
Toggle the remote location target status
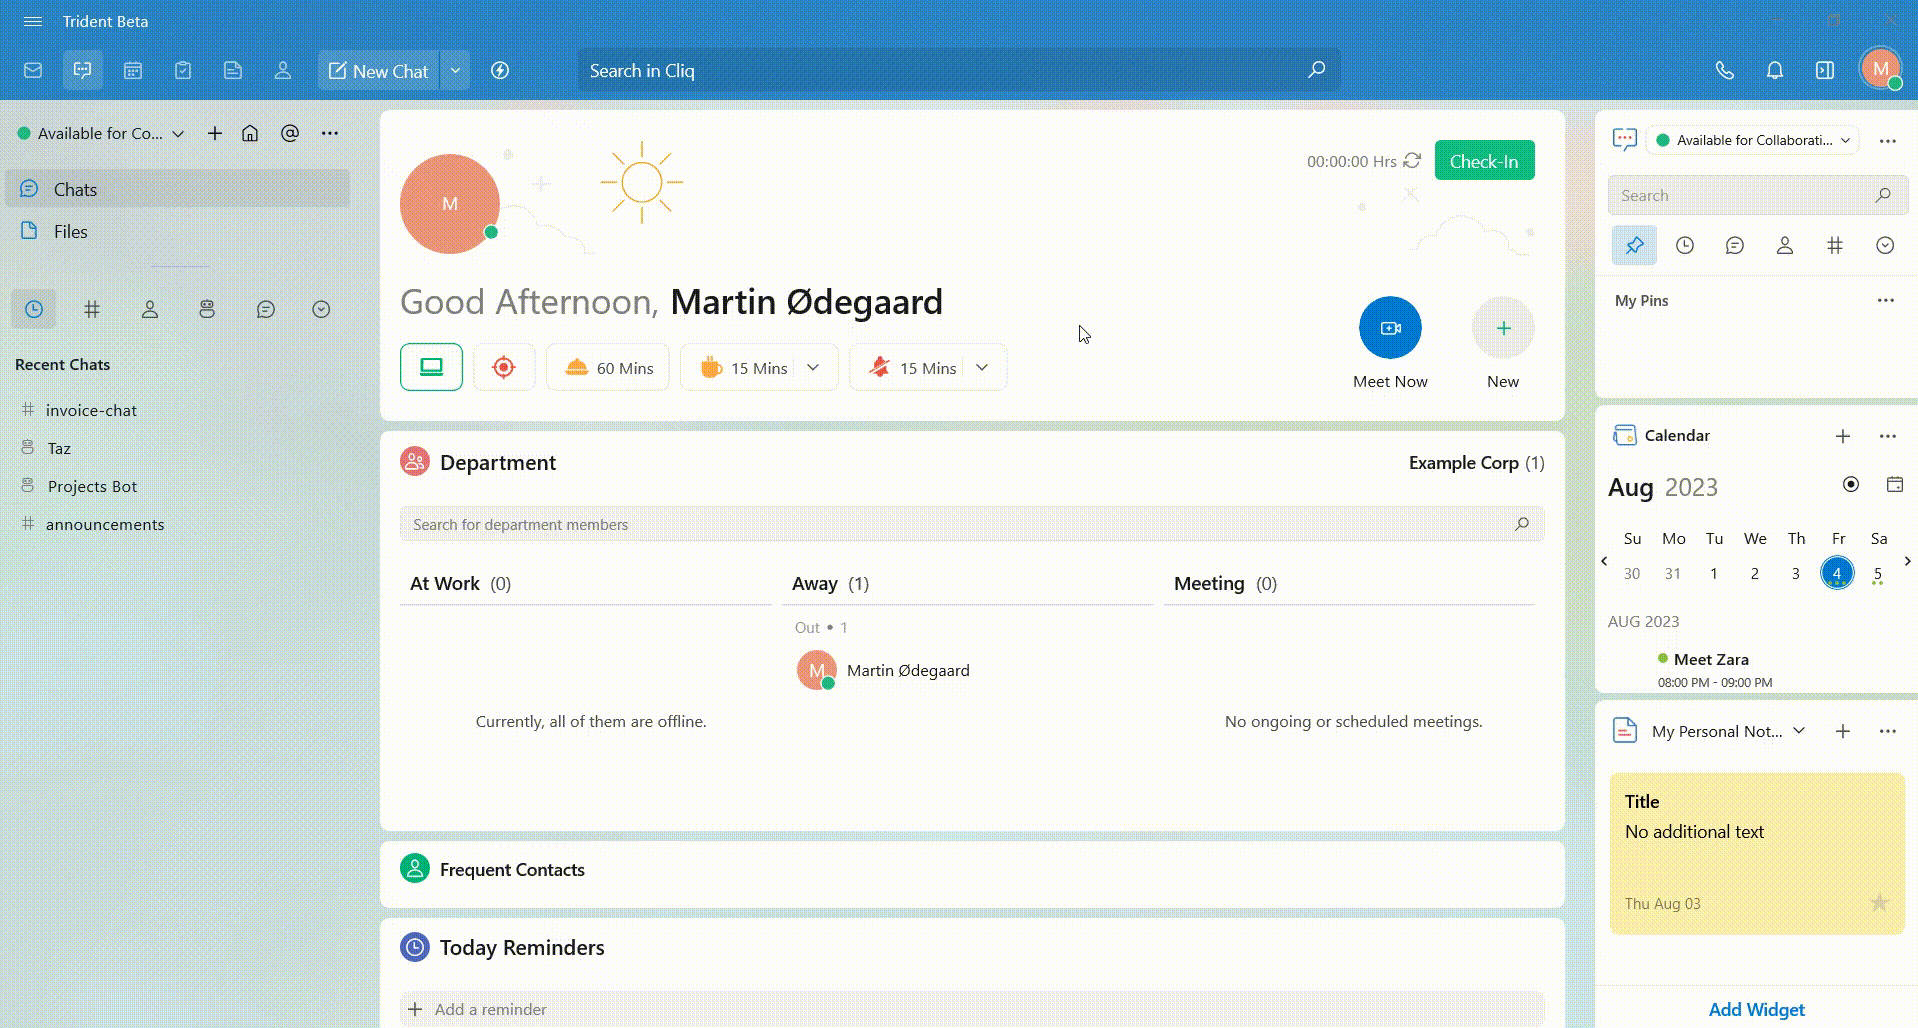(504, 367)
